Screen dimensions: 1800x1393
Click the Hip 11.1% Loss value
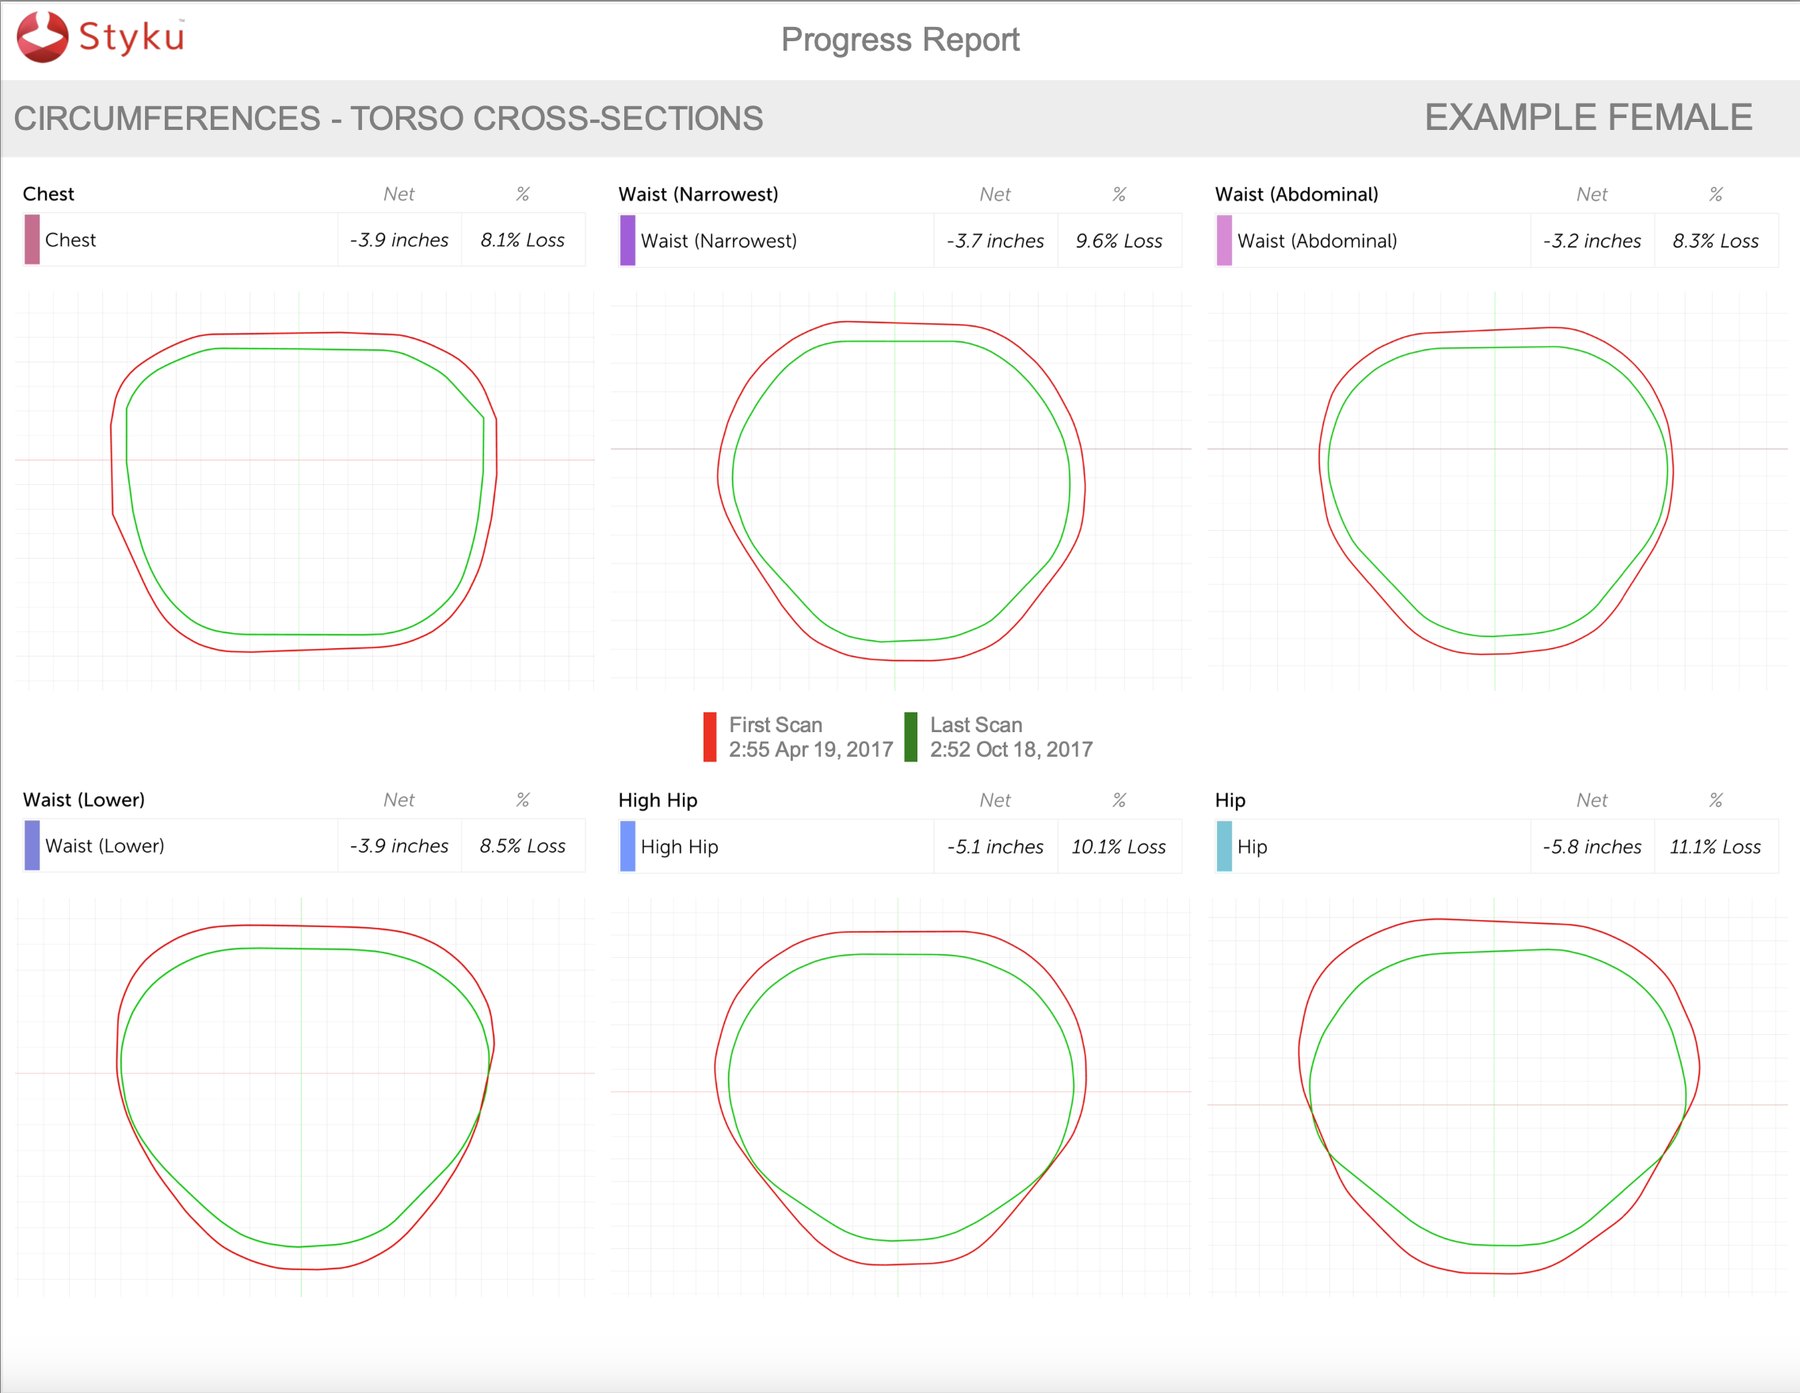point(1715,847)
